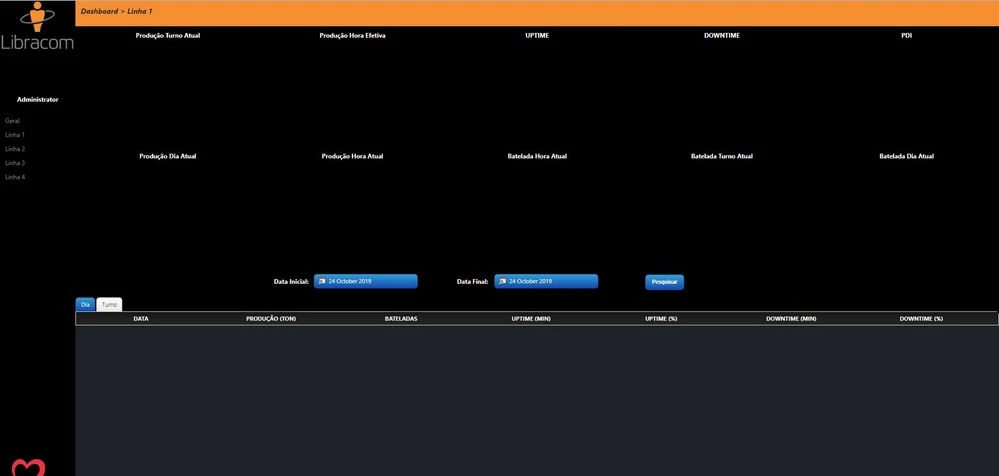Click the Linha 1 breadcrumb item
Image resolution: width=999 pixels, height=476 pixels.
pos(140,11)
